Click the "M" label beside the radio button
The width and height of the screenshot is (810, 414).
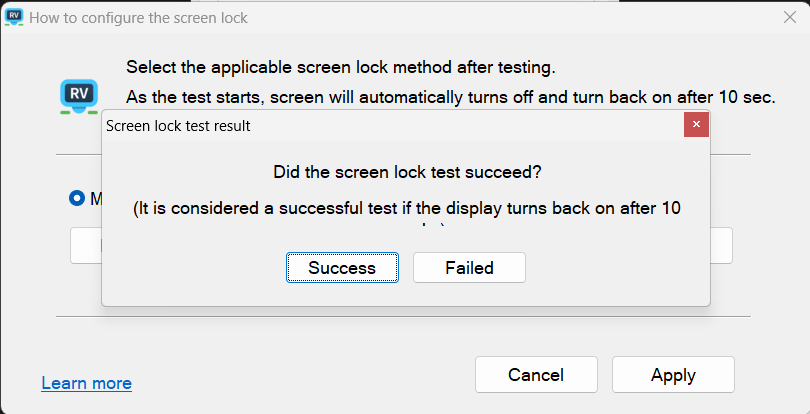pos(96,198)
